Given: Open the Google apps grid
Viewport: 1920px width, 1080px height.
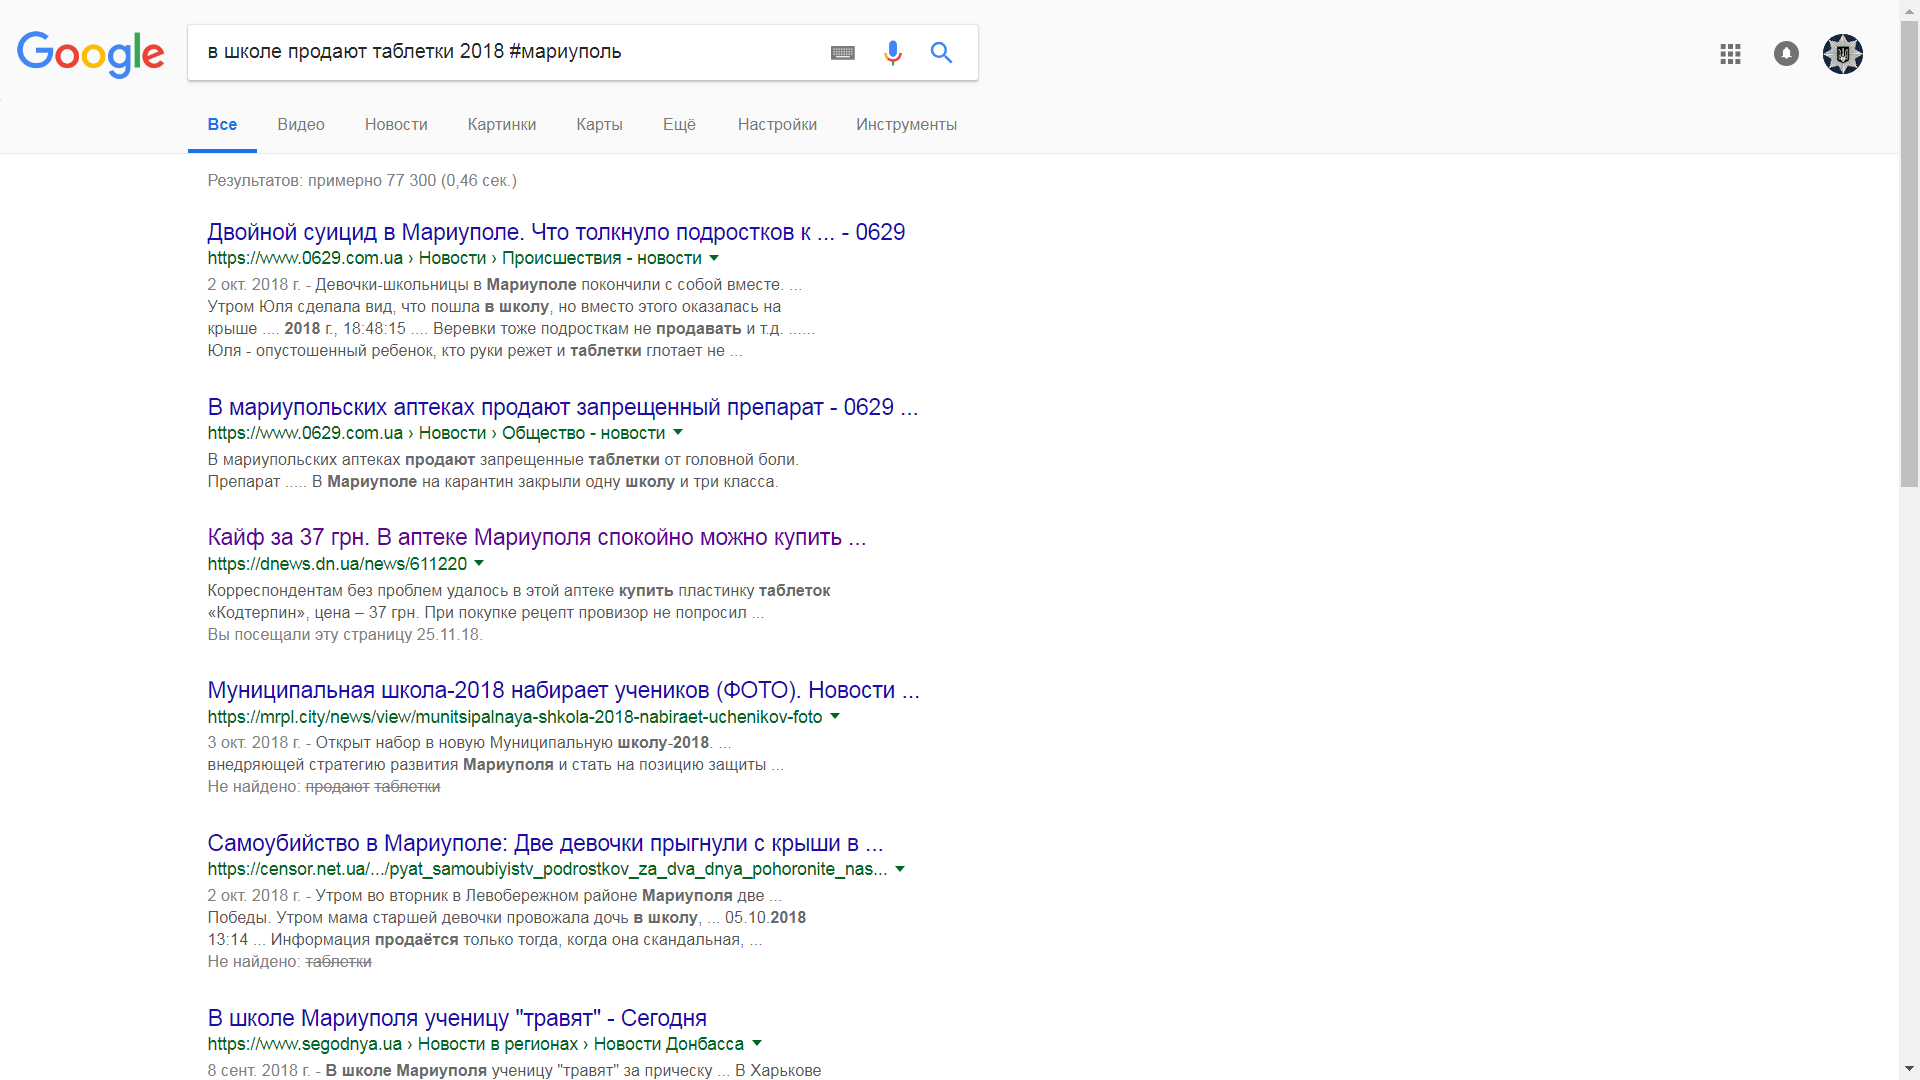Looking at the screenshot, I should tap(1730, 54).
